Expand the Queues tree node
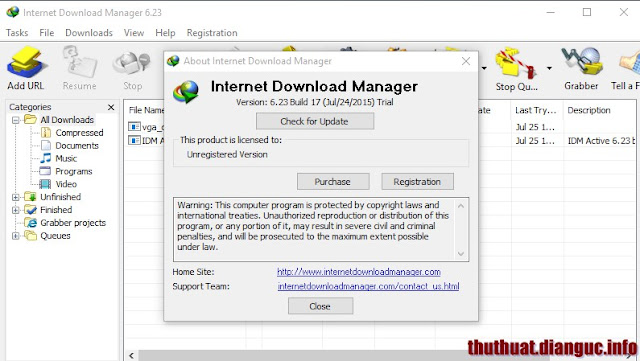 coord(16,236)
